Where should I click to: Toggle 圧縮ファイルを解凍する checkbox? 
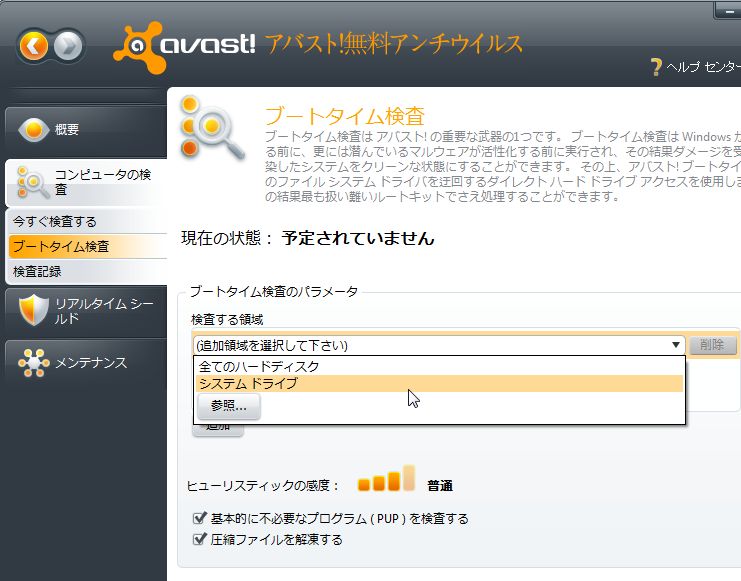199,538
